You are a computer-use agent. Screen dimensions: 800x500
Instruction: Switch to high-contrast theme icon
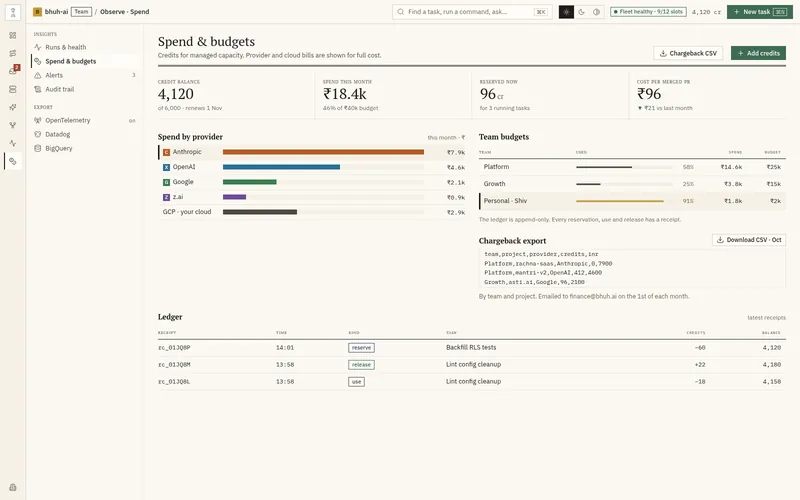coord(596,12)
